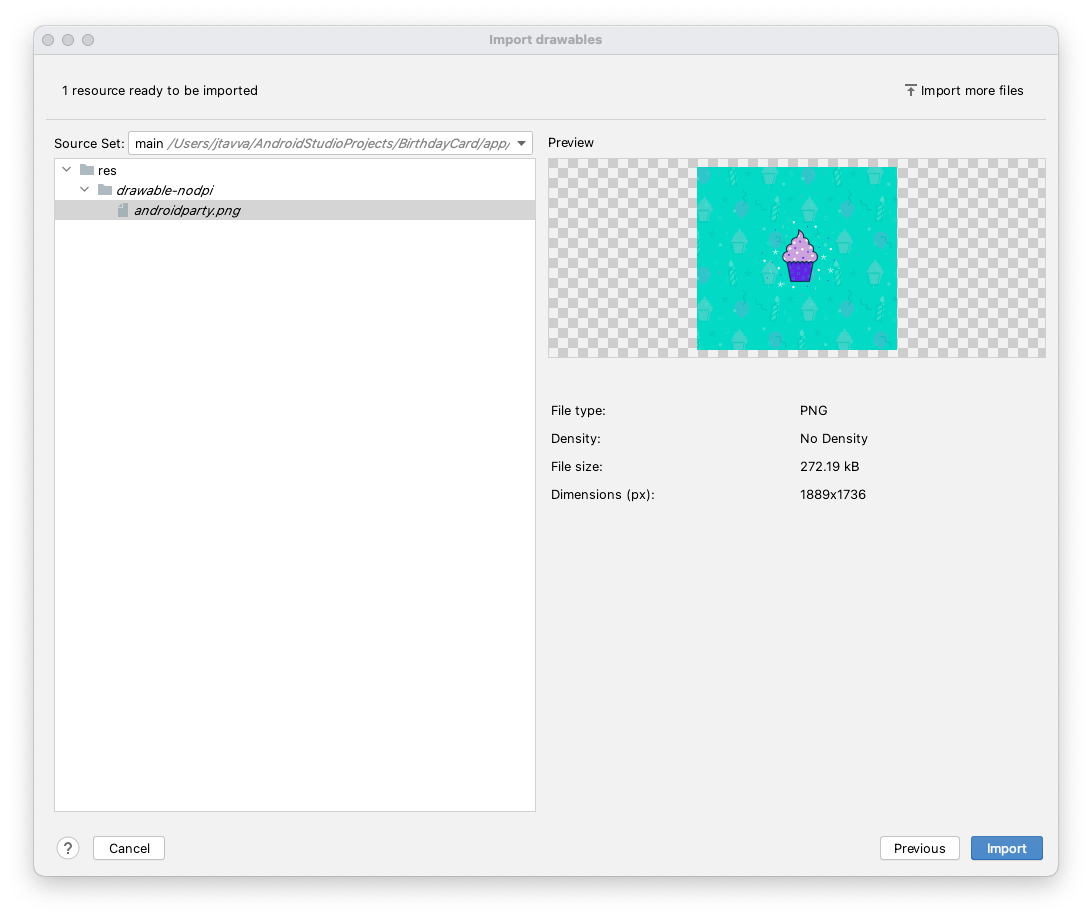Click the file icon next to androidparty.png
This screenshot has height=918, width=1092.
(x=123, y=210)
